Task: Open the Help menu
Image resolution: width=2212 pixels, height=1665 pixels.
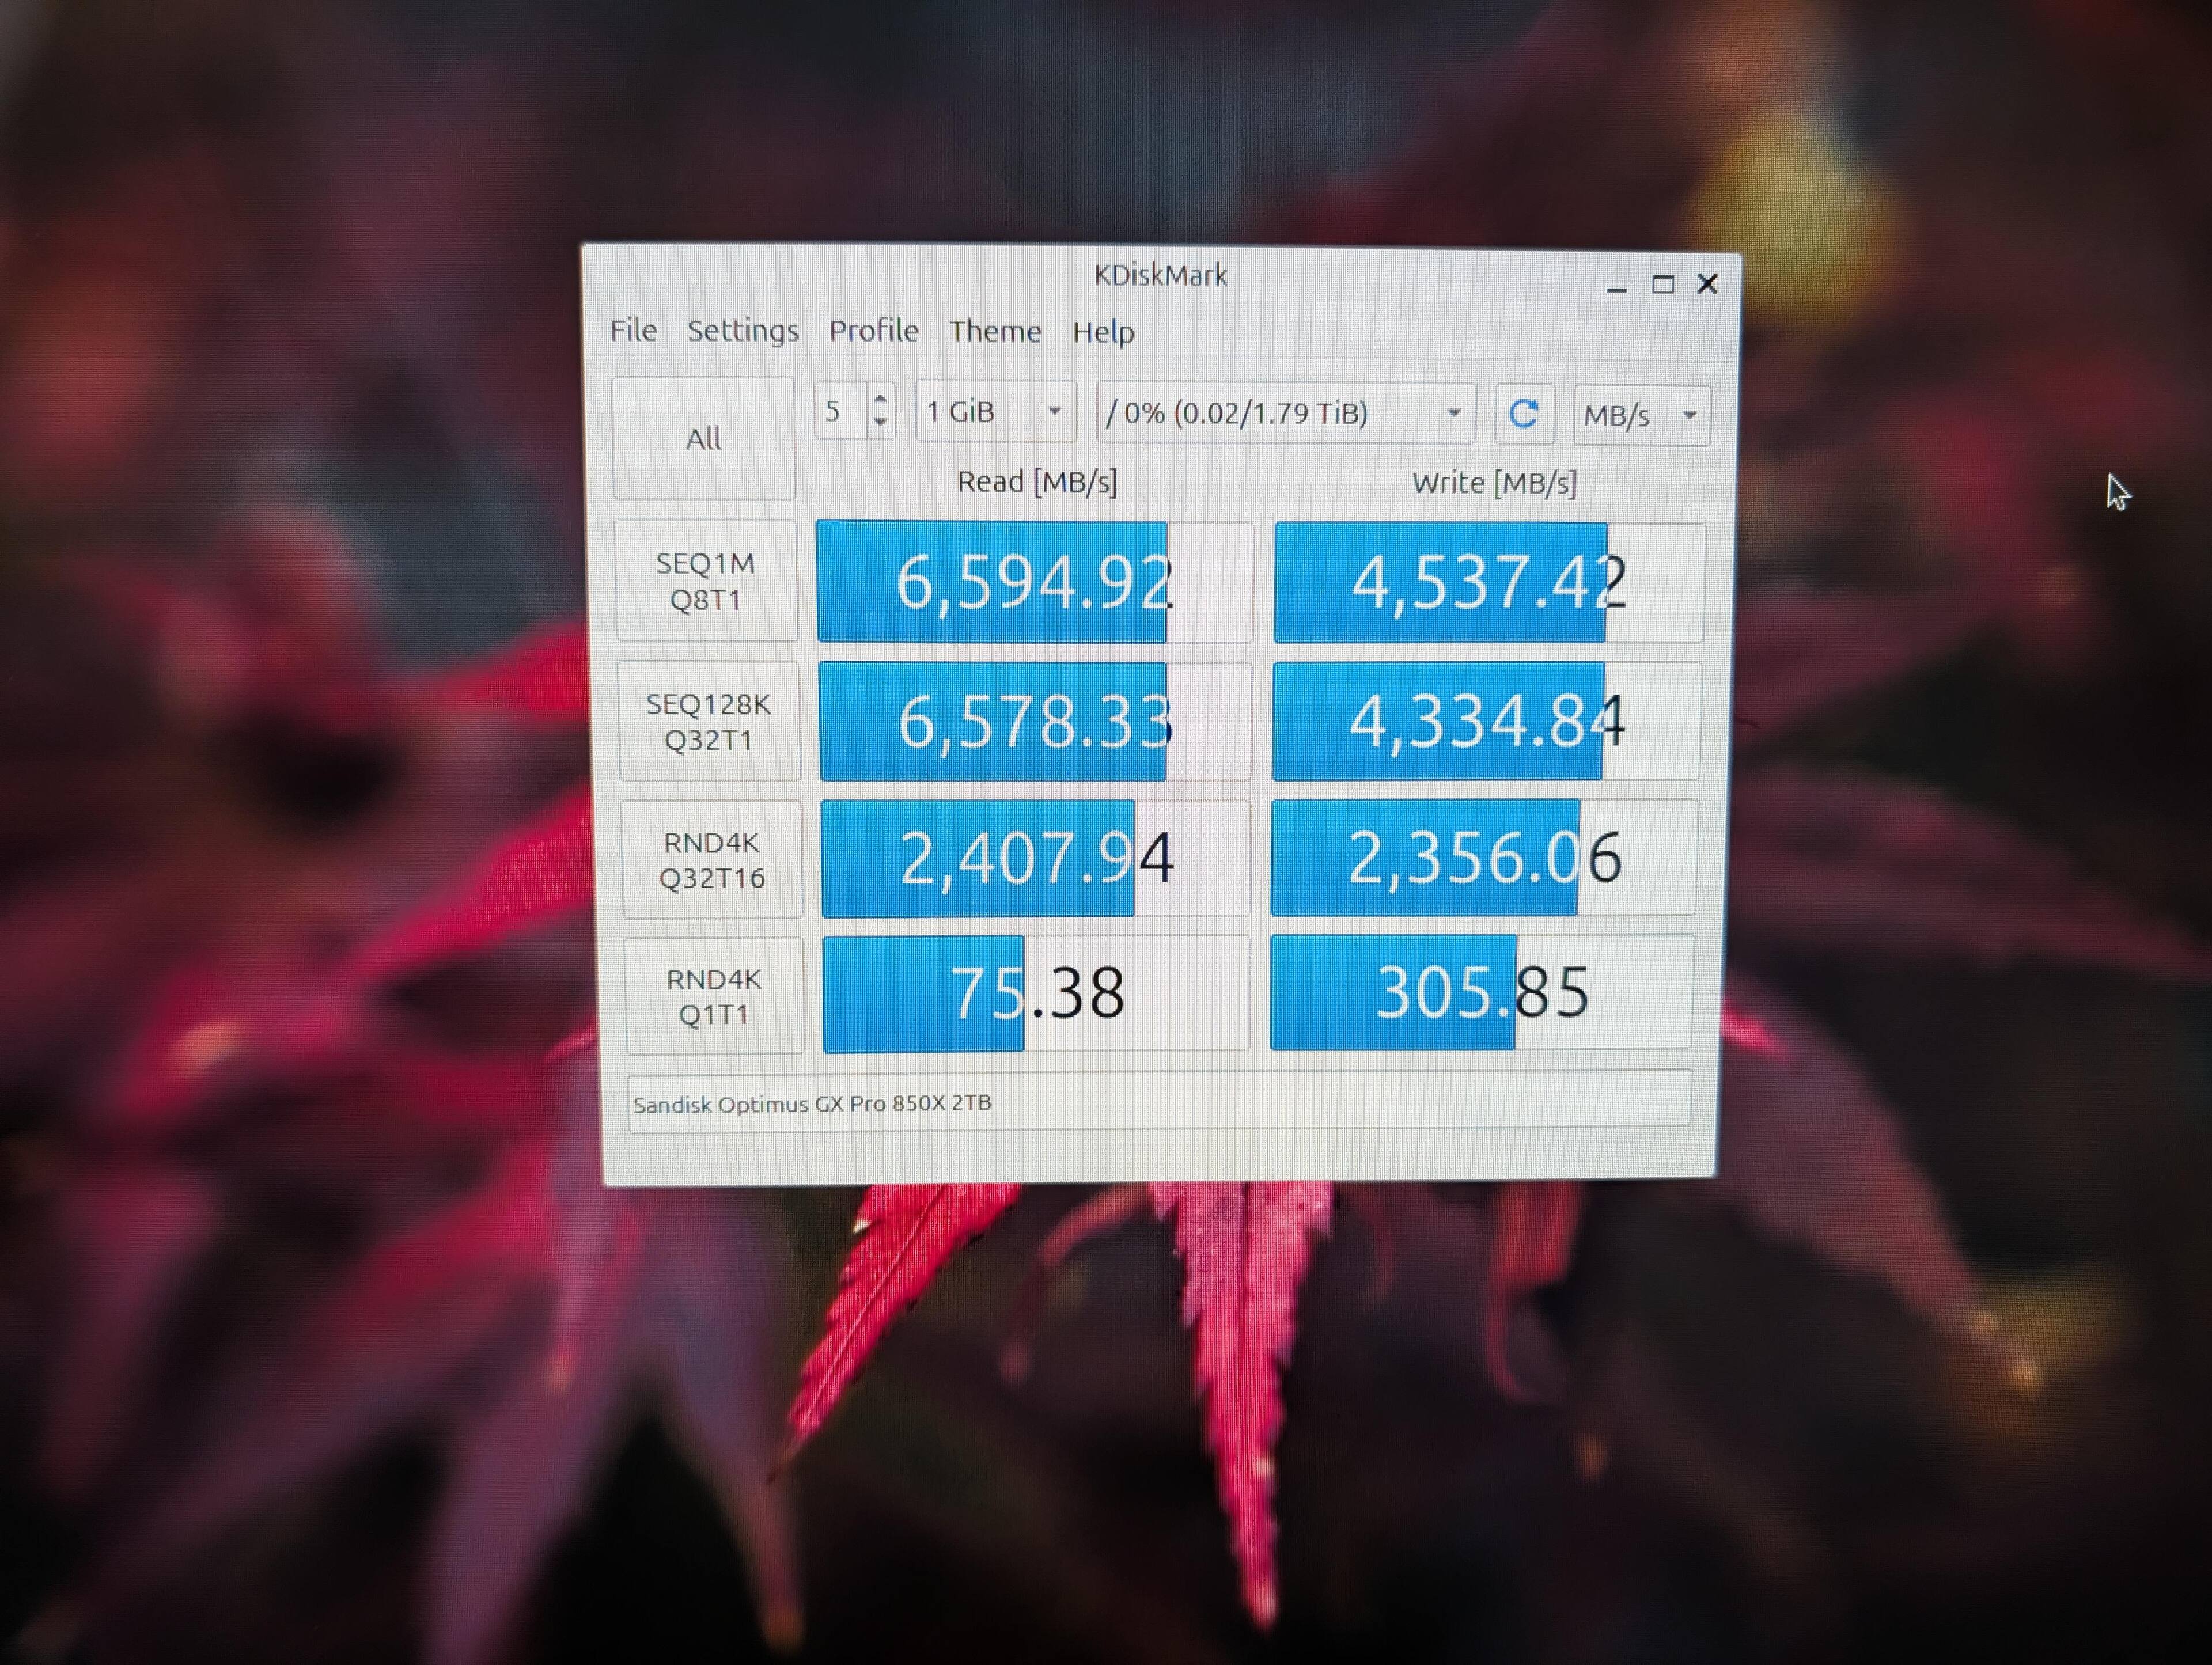Action: (1103, 332)
